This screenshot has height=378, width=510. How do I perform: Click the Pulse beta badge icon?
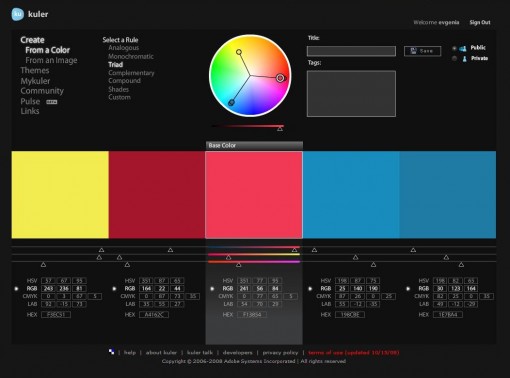click(x=52, y=102)
